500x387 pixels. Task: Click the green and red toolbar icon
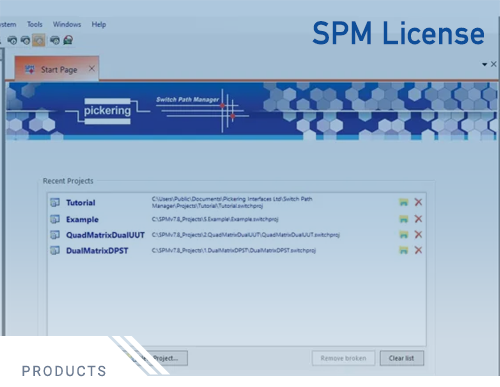pyautogui.click(x=68, y=40)
